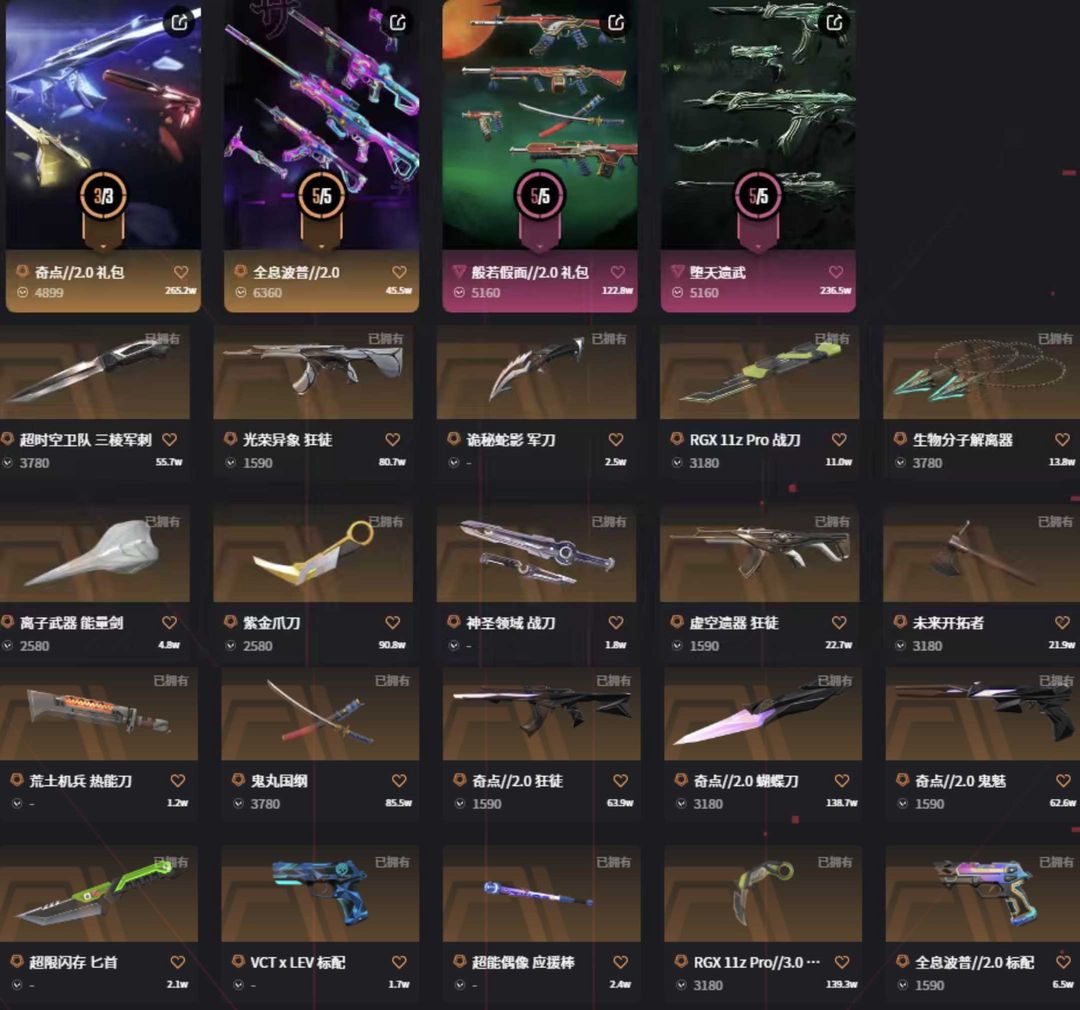Screen dimensions: 1080x1010
Task: Open the RGX 11z Pro 战刀 item name
Action: point(745,440)
